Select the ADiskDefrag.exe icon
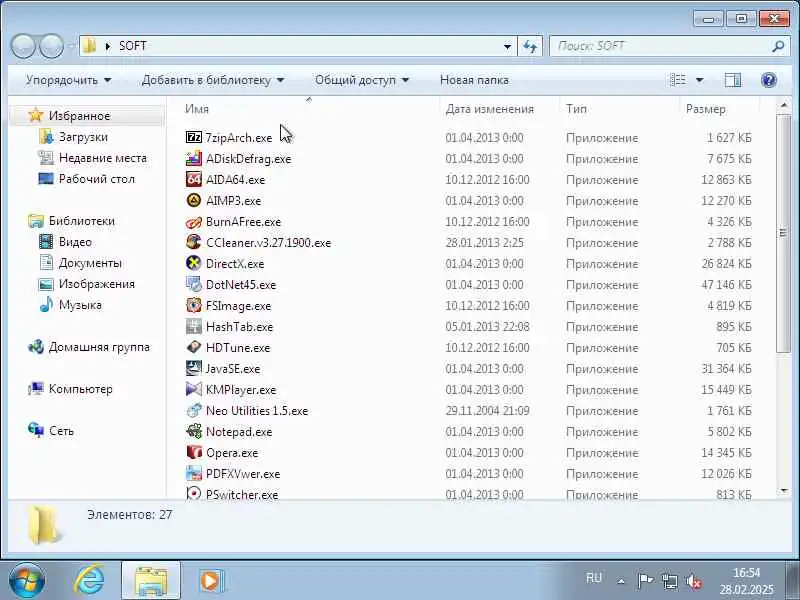800x600 pixels. pyautogui.click(x=193, y=158)
